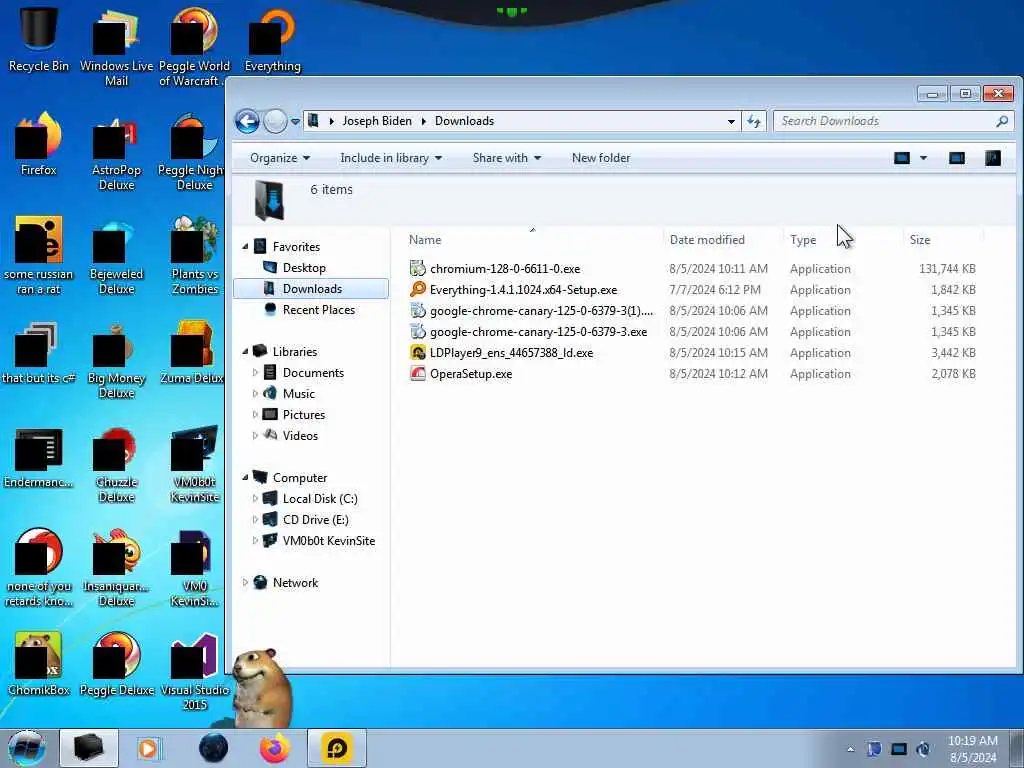The height and width of the screenshot is (768, 1024).
Task: Collapse the Computer tree section
Action: point(246,477)
